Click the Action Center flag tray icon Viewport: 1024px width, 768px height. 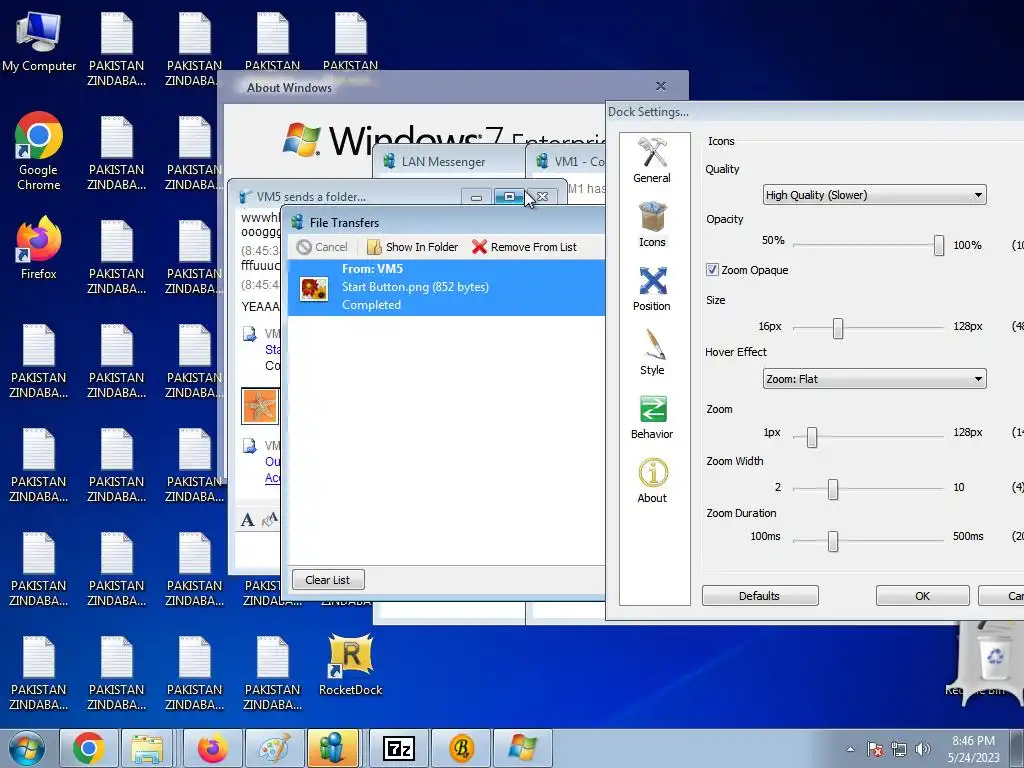[x=875, y=749]
